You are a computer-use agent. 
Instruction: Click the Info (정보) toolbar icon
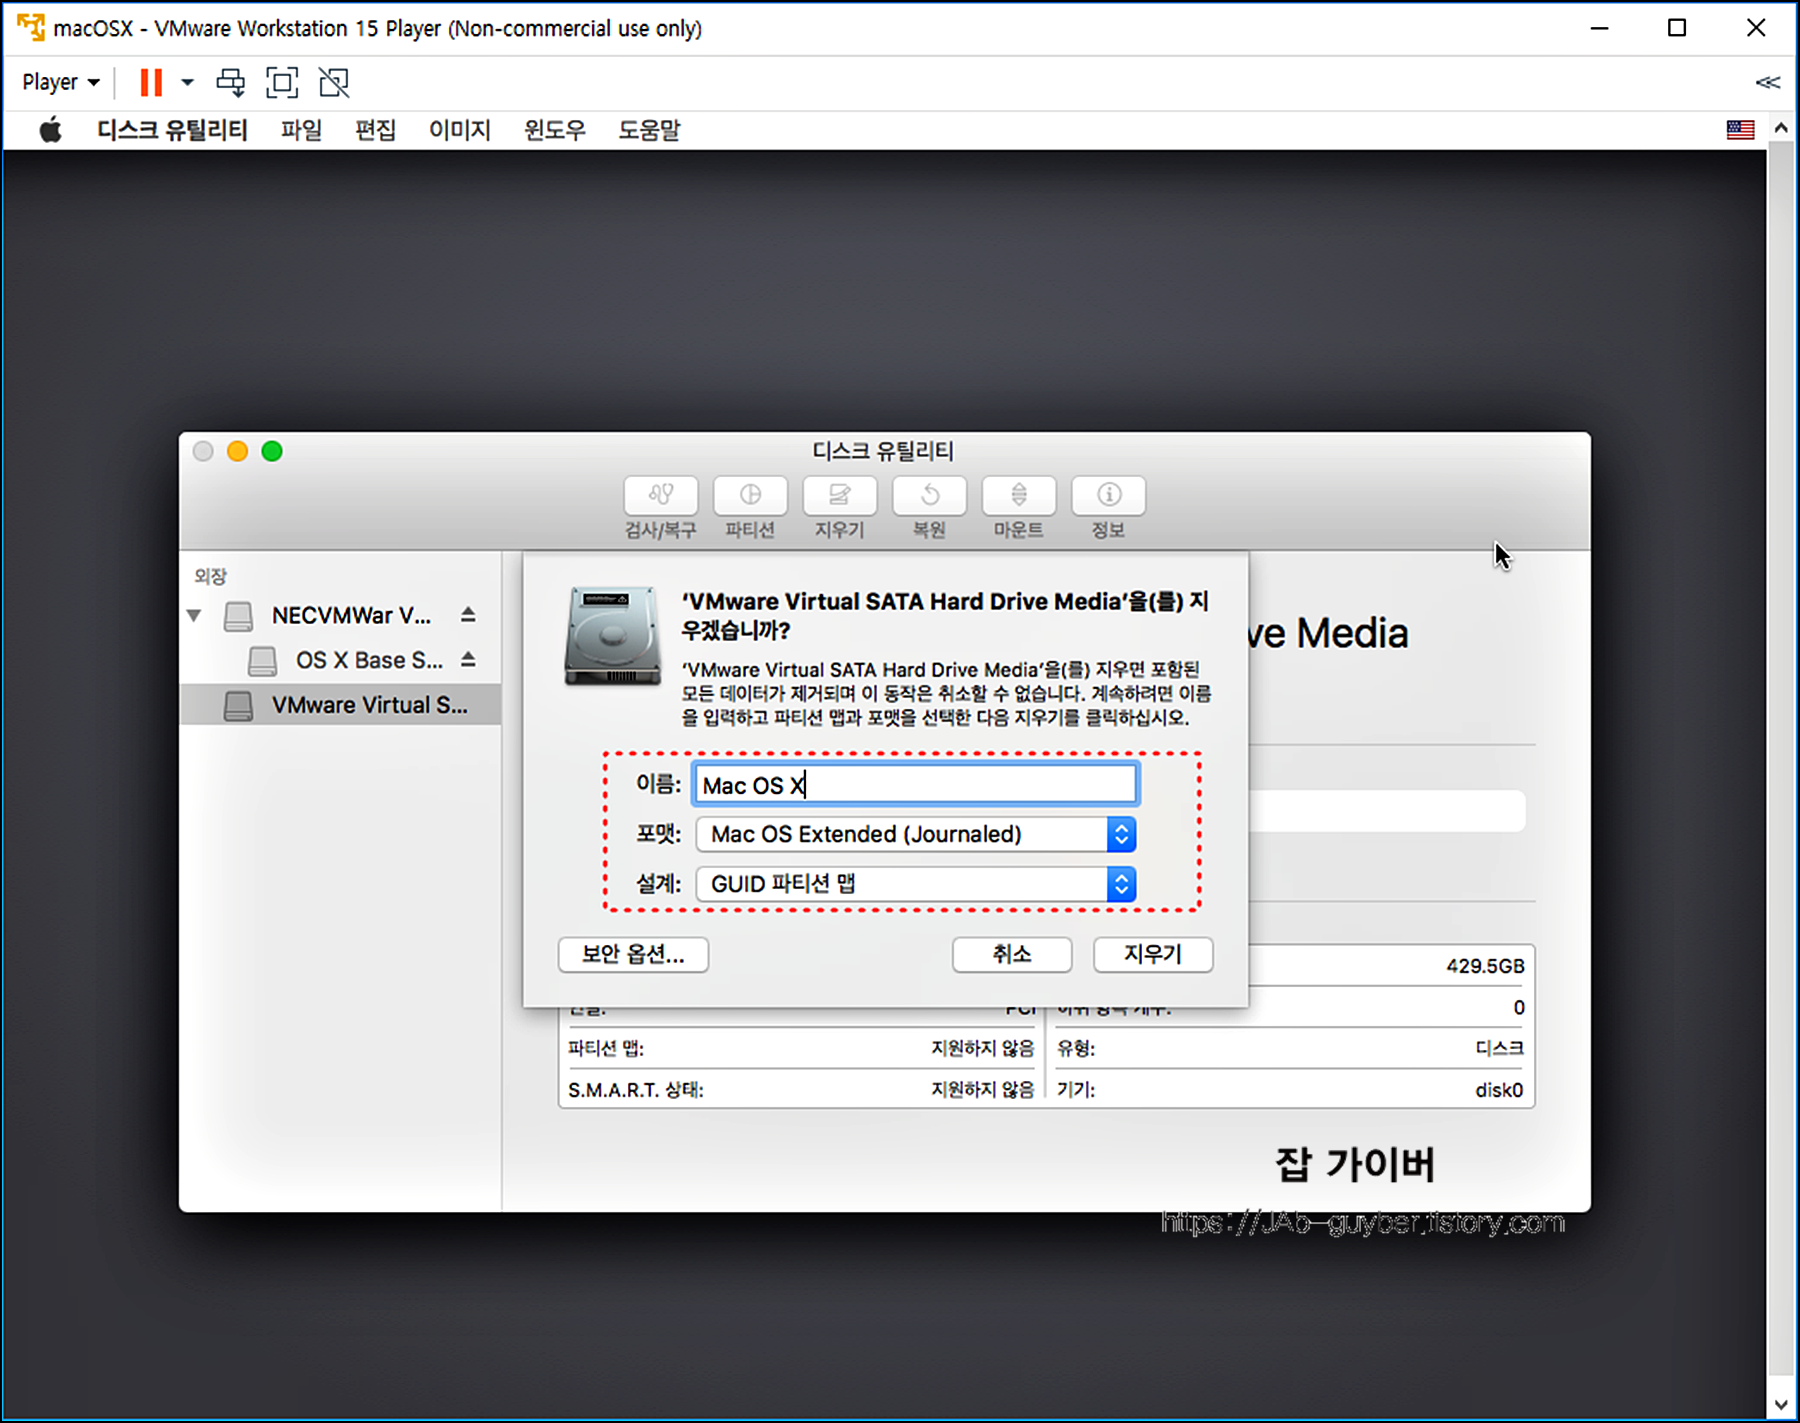[1108, 495]
